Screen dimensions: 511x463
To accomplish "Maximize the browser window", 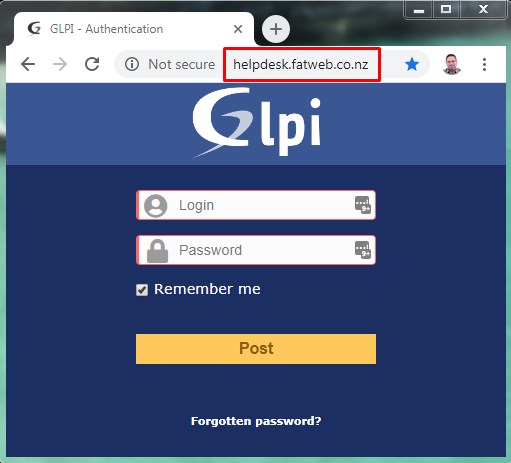I will tap(446, 9).
